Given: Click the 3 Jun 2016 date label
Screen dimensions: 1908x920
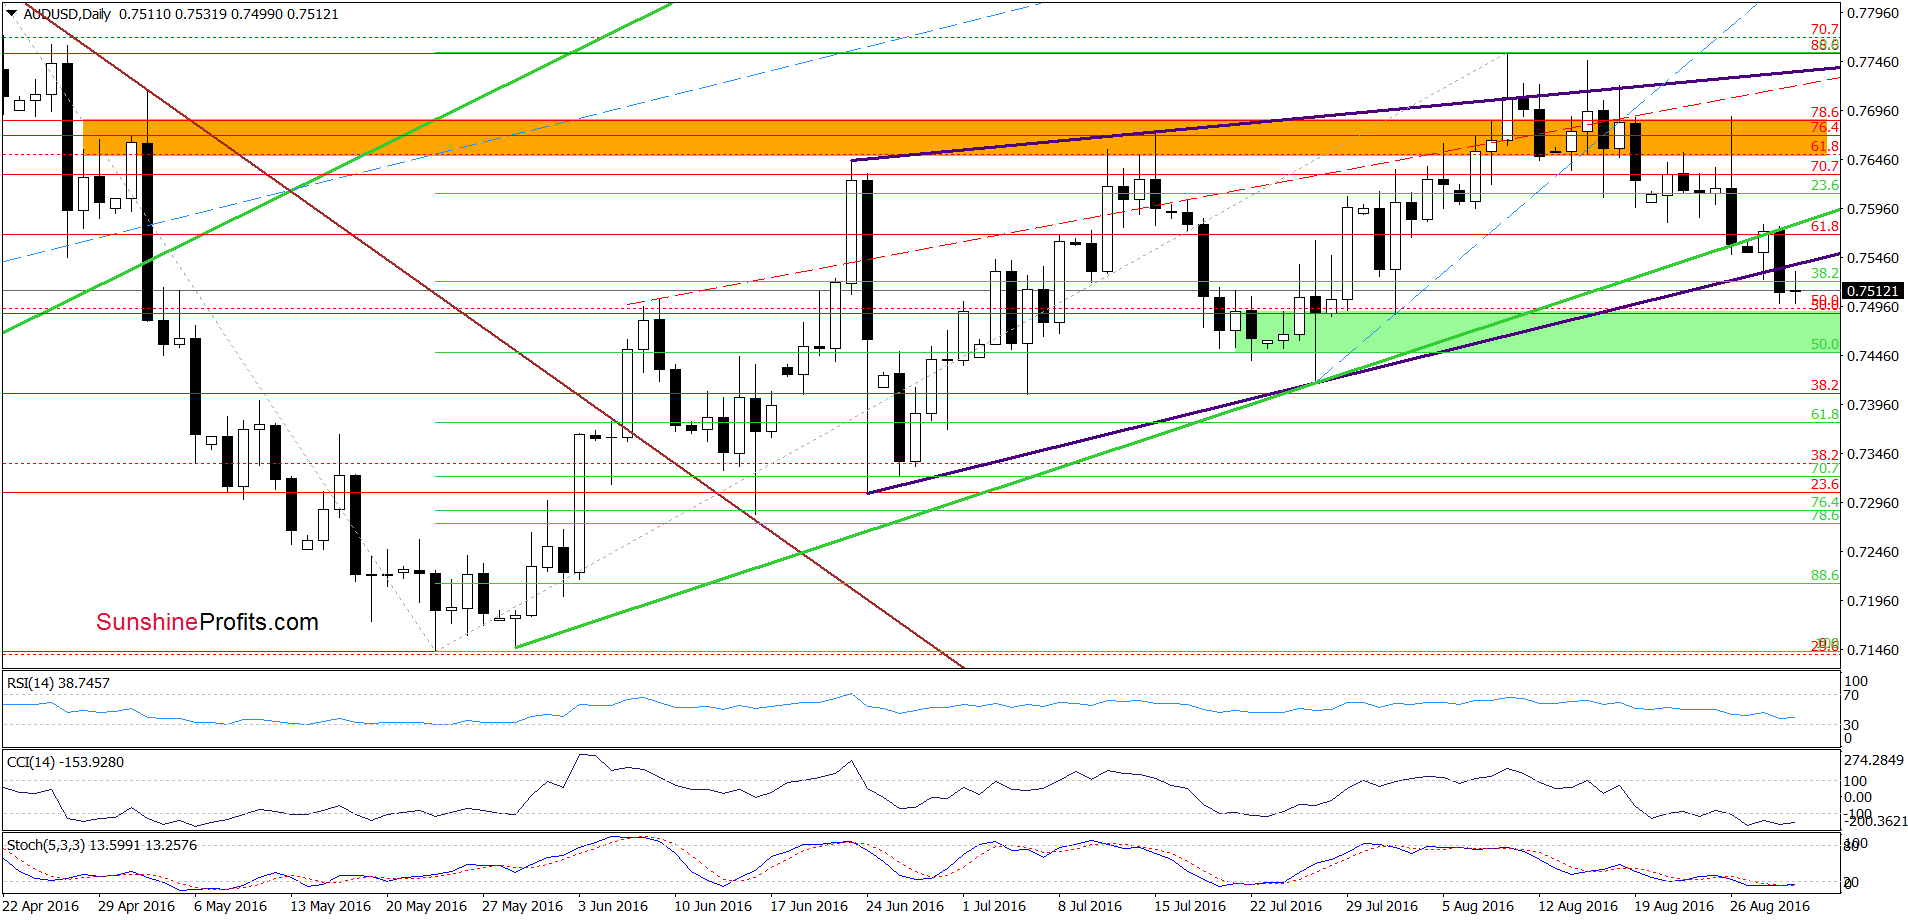Looking at the screenshot, I should point(613,906).
